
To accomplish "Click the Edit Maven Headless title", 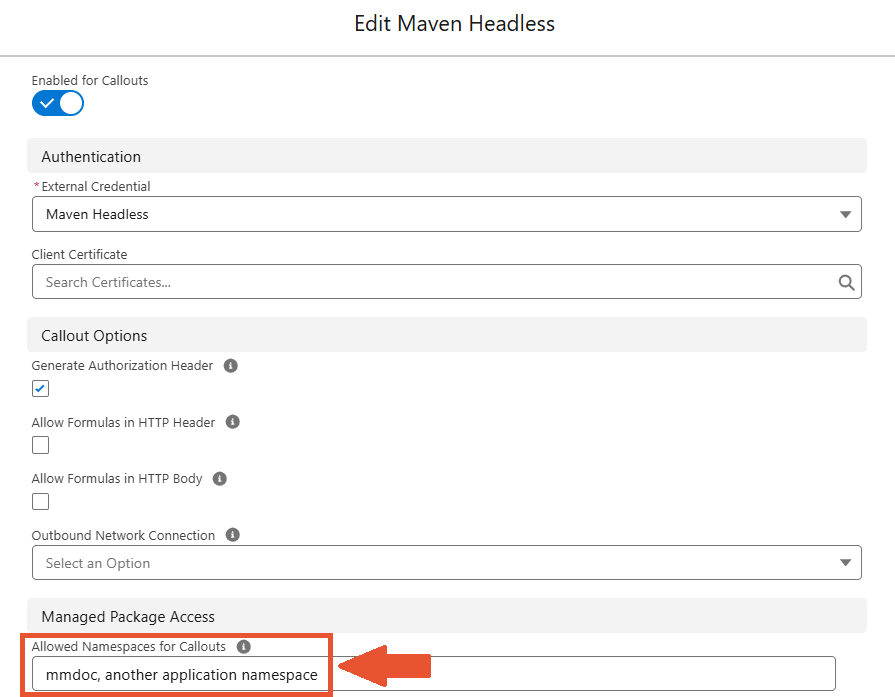I will tap(454, 24).
